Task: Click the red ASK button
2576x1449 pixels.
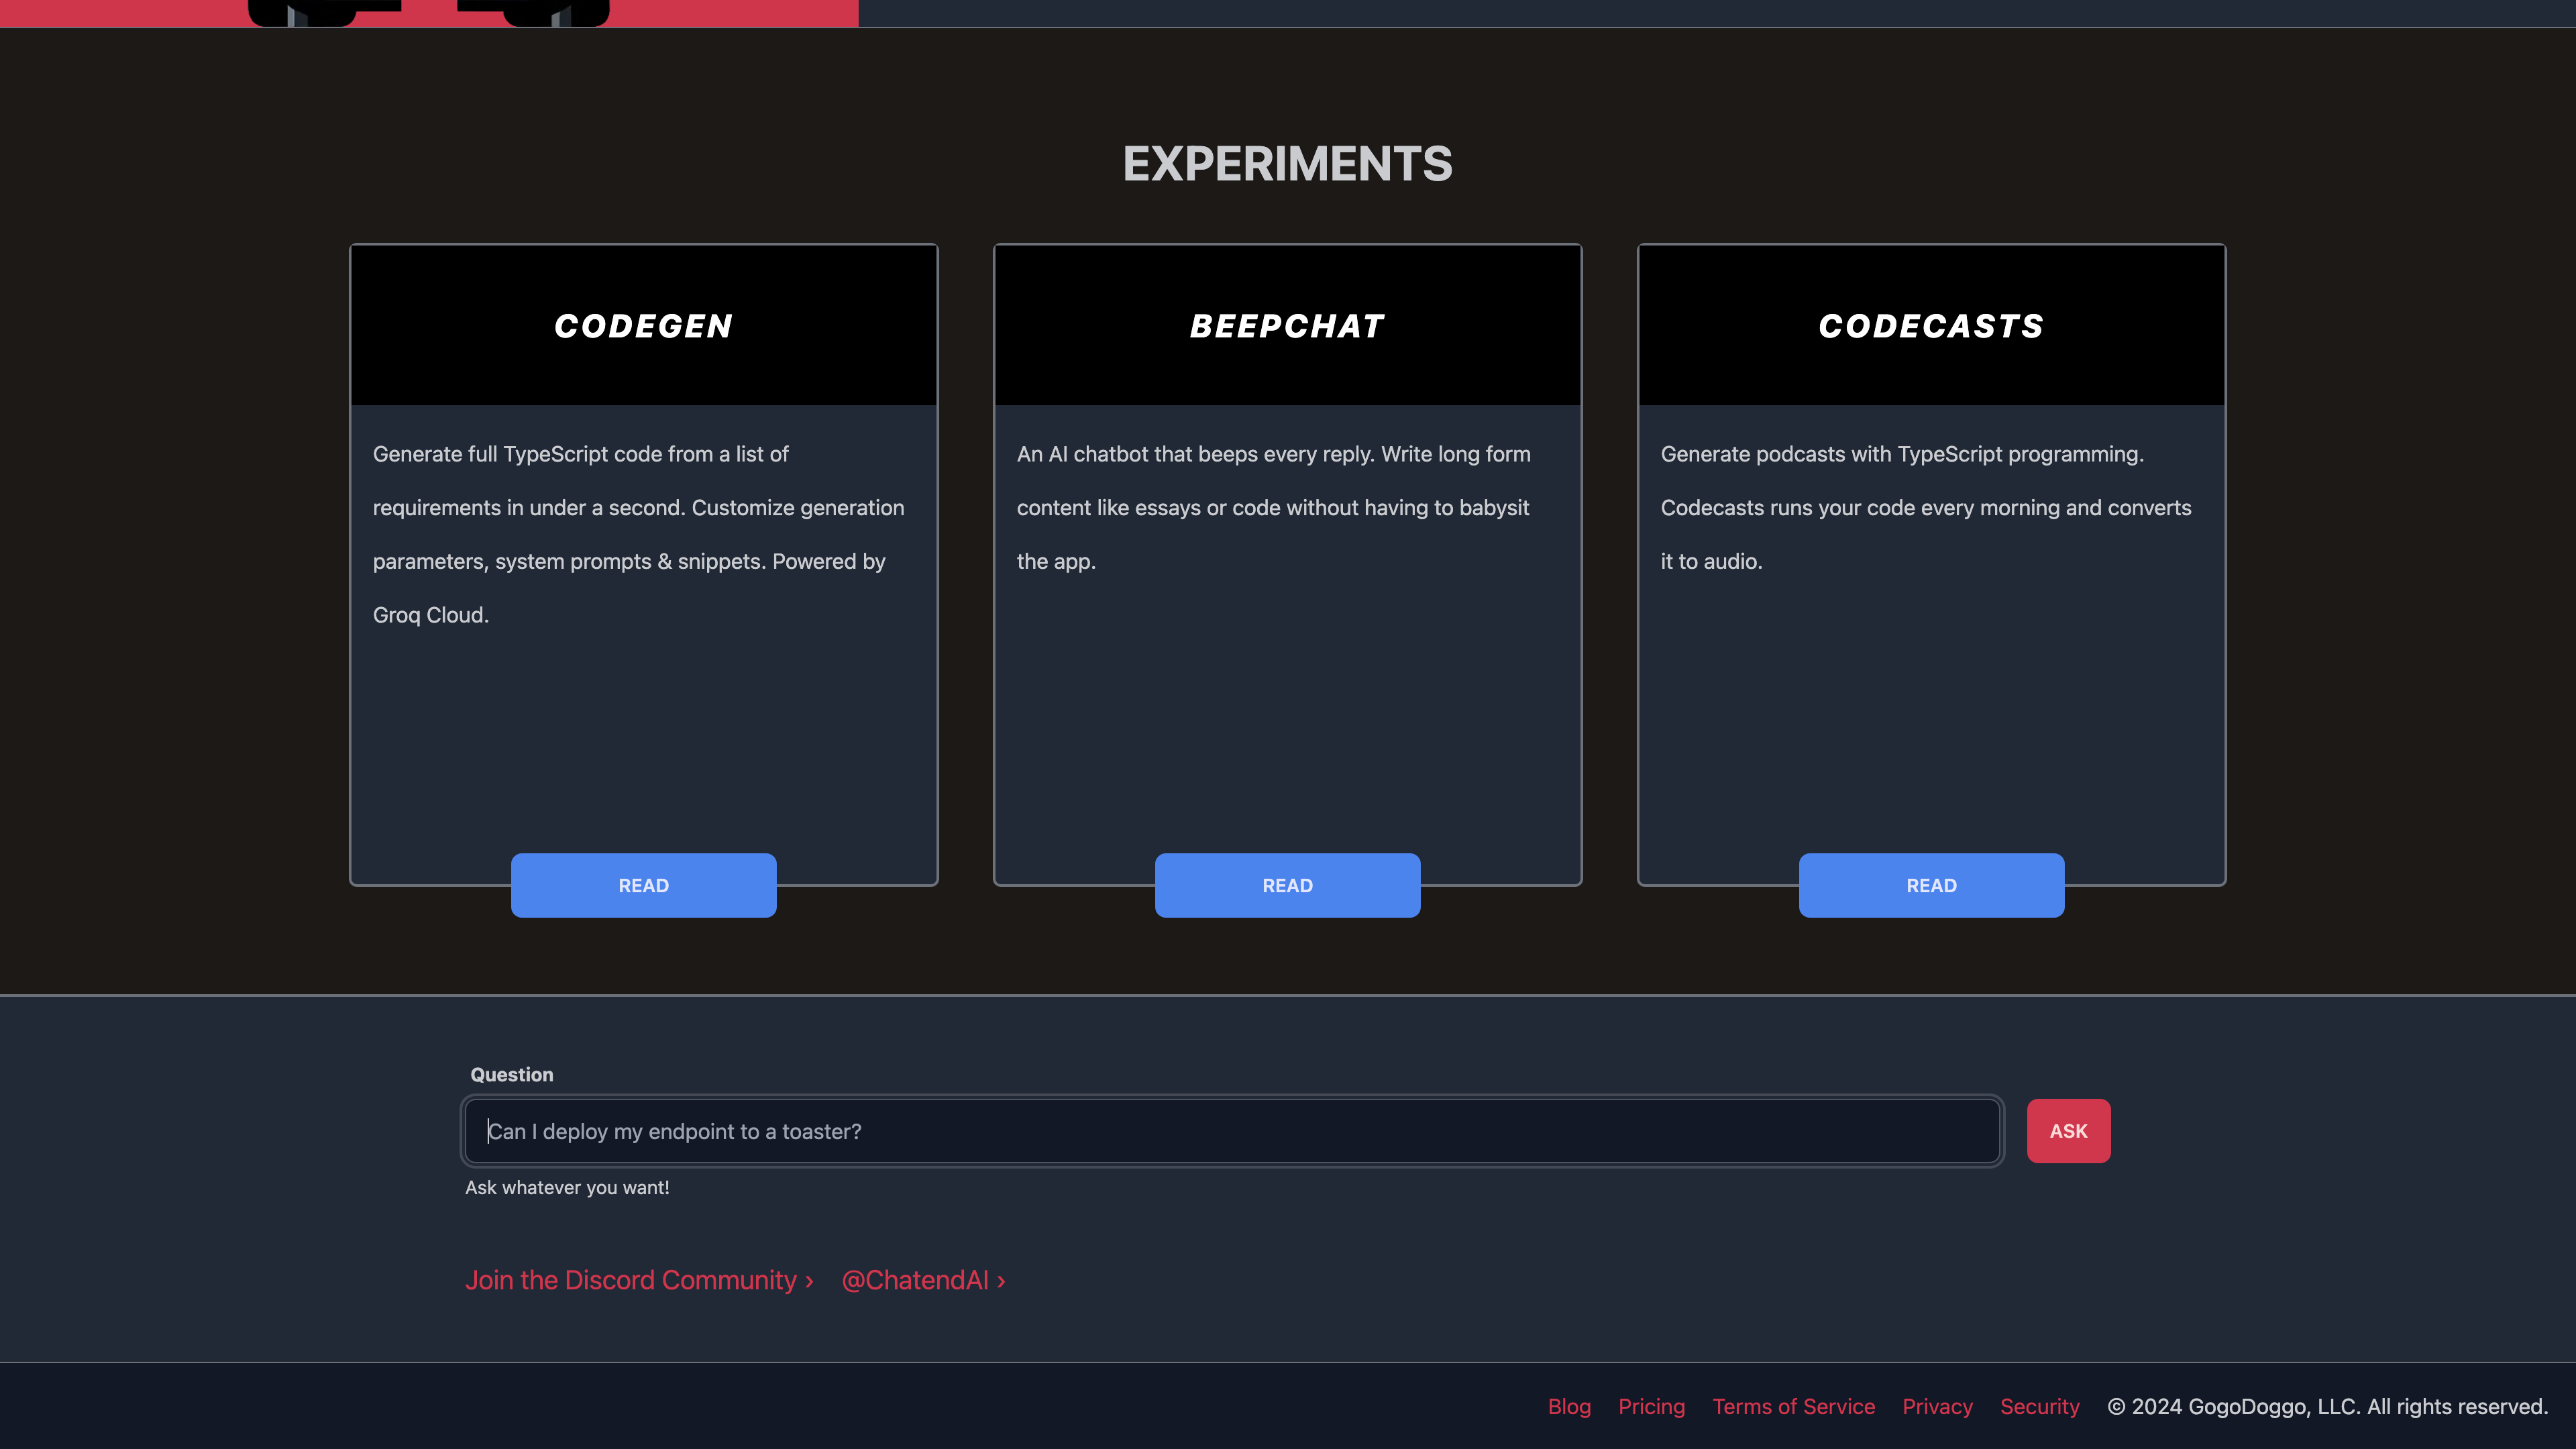Action: tap(2068, 1131)
